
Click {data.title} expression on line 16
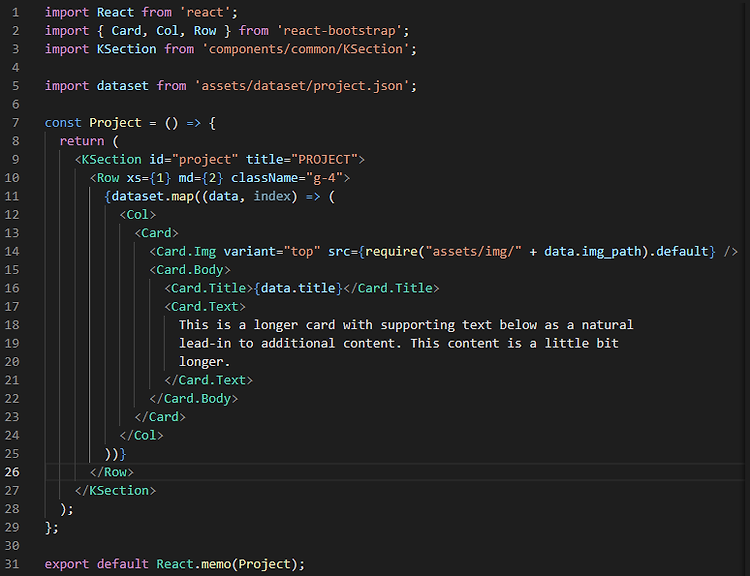(x=298, y=288)
